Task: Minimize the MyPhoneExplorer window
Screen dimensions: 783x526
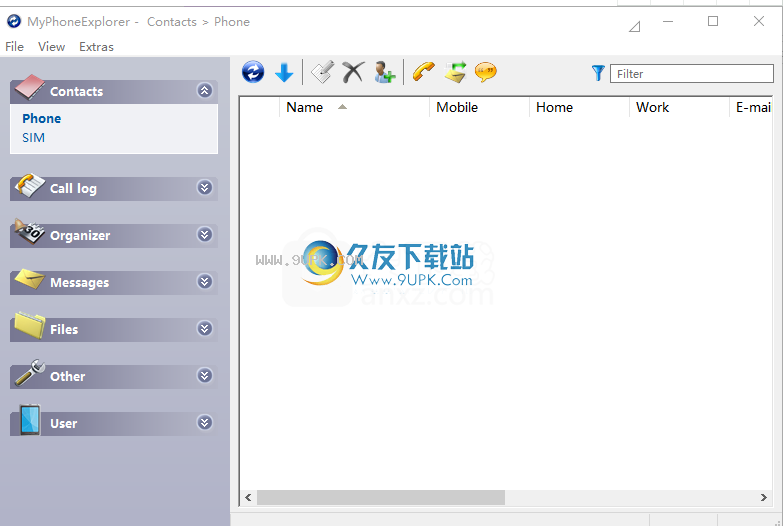Action: click(668, 21)
